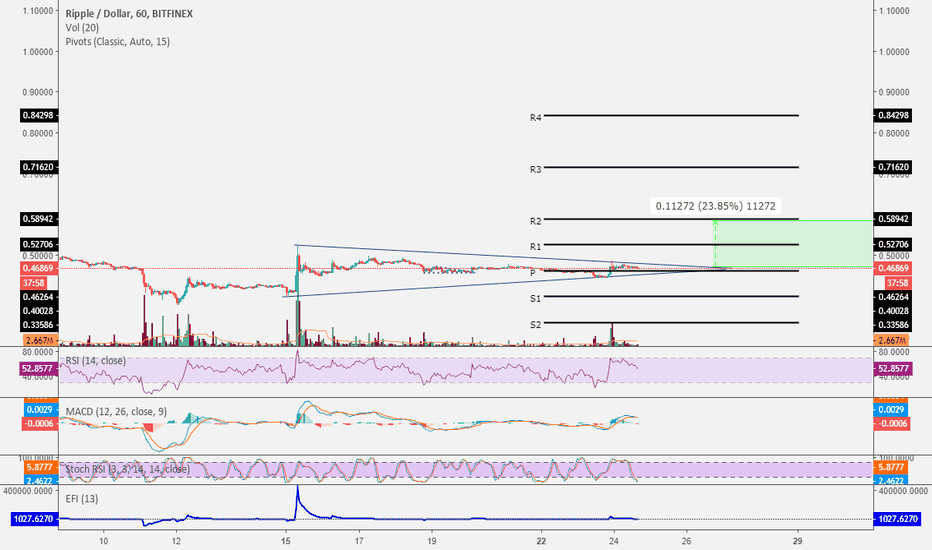Viewport: 932px width, 550px height.
Task: Click the 0.46264 price tag on right axis
Action: tap(893, 297)
